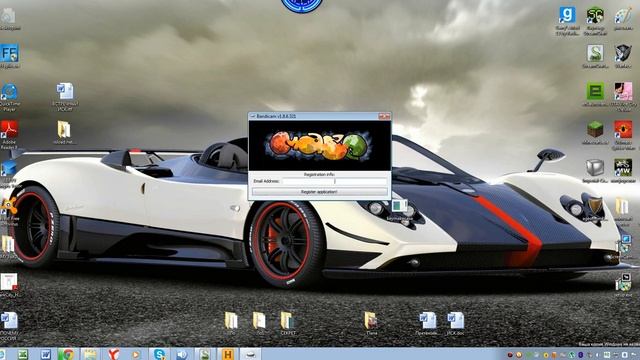Screen dimensions: 640x360
Task: Close the Bandicam keygen dialog
Action: [384, 116]
